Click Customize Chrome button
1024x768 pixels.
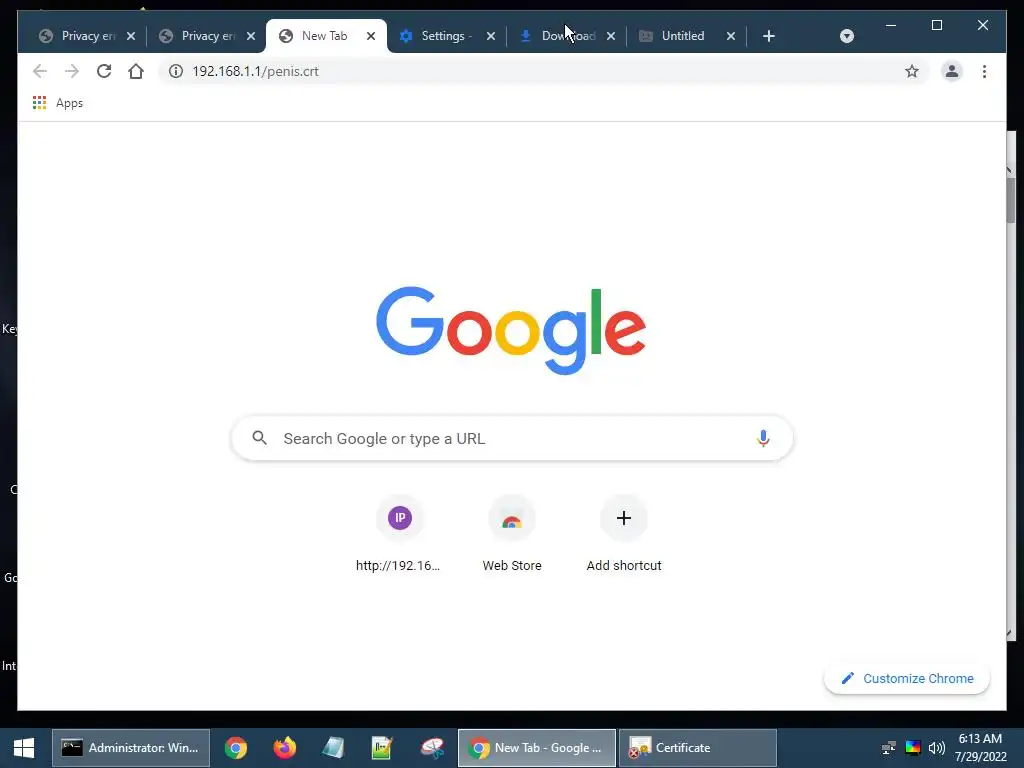906,679
